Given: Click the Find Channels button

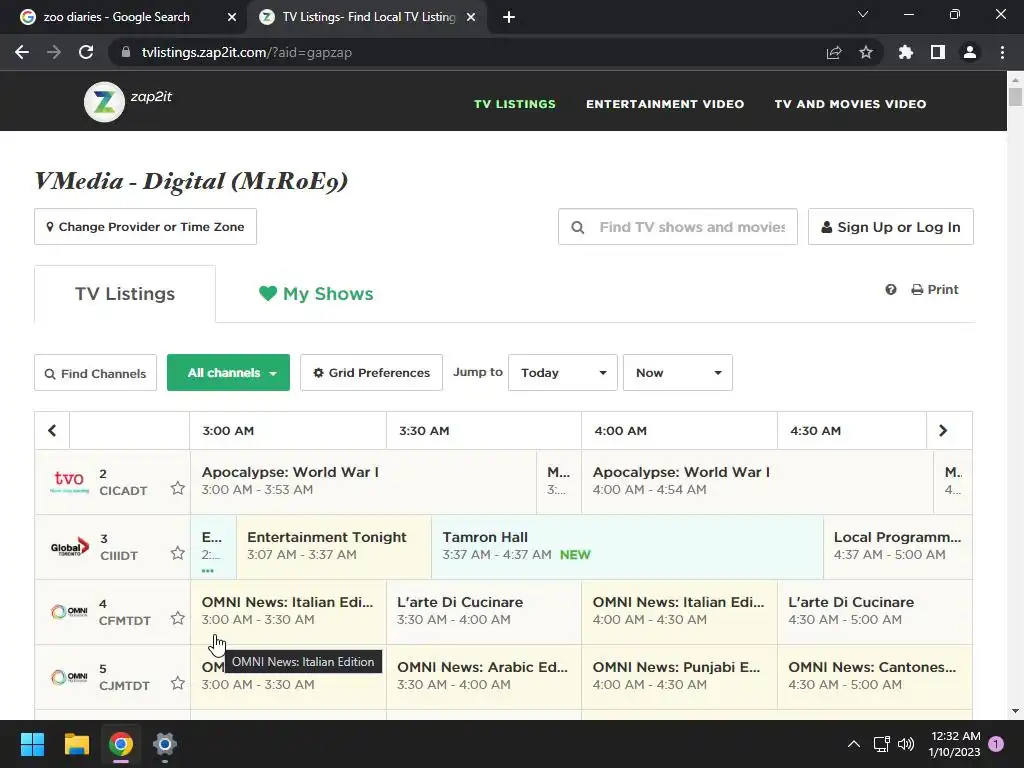Looking at the screenshot, I should [x=95, y=373].
